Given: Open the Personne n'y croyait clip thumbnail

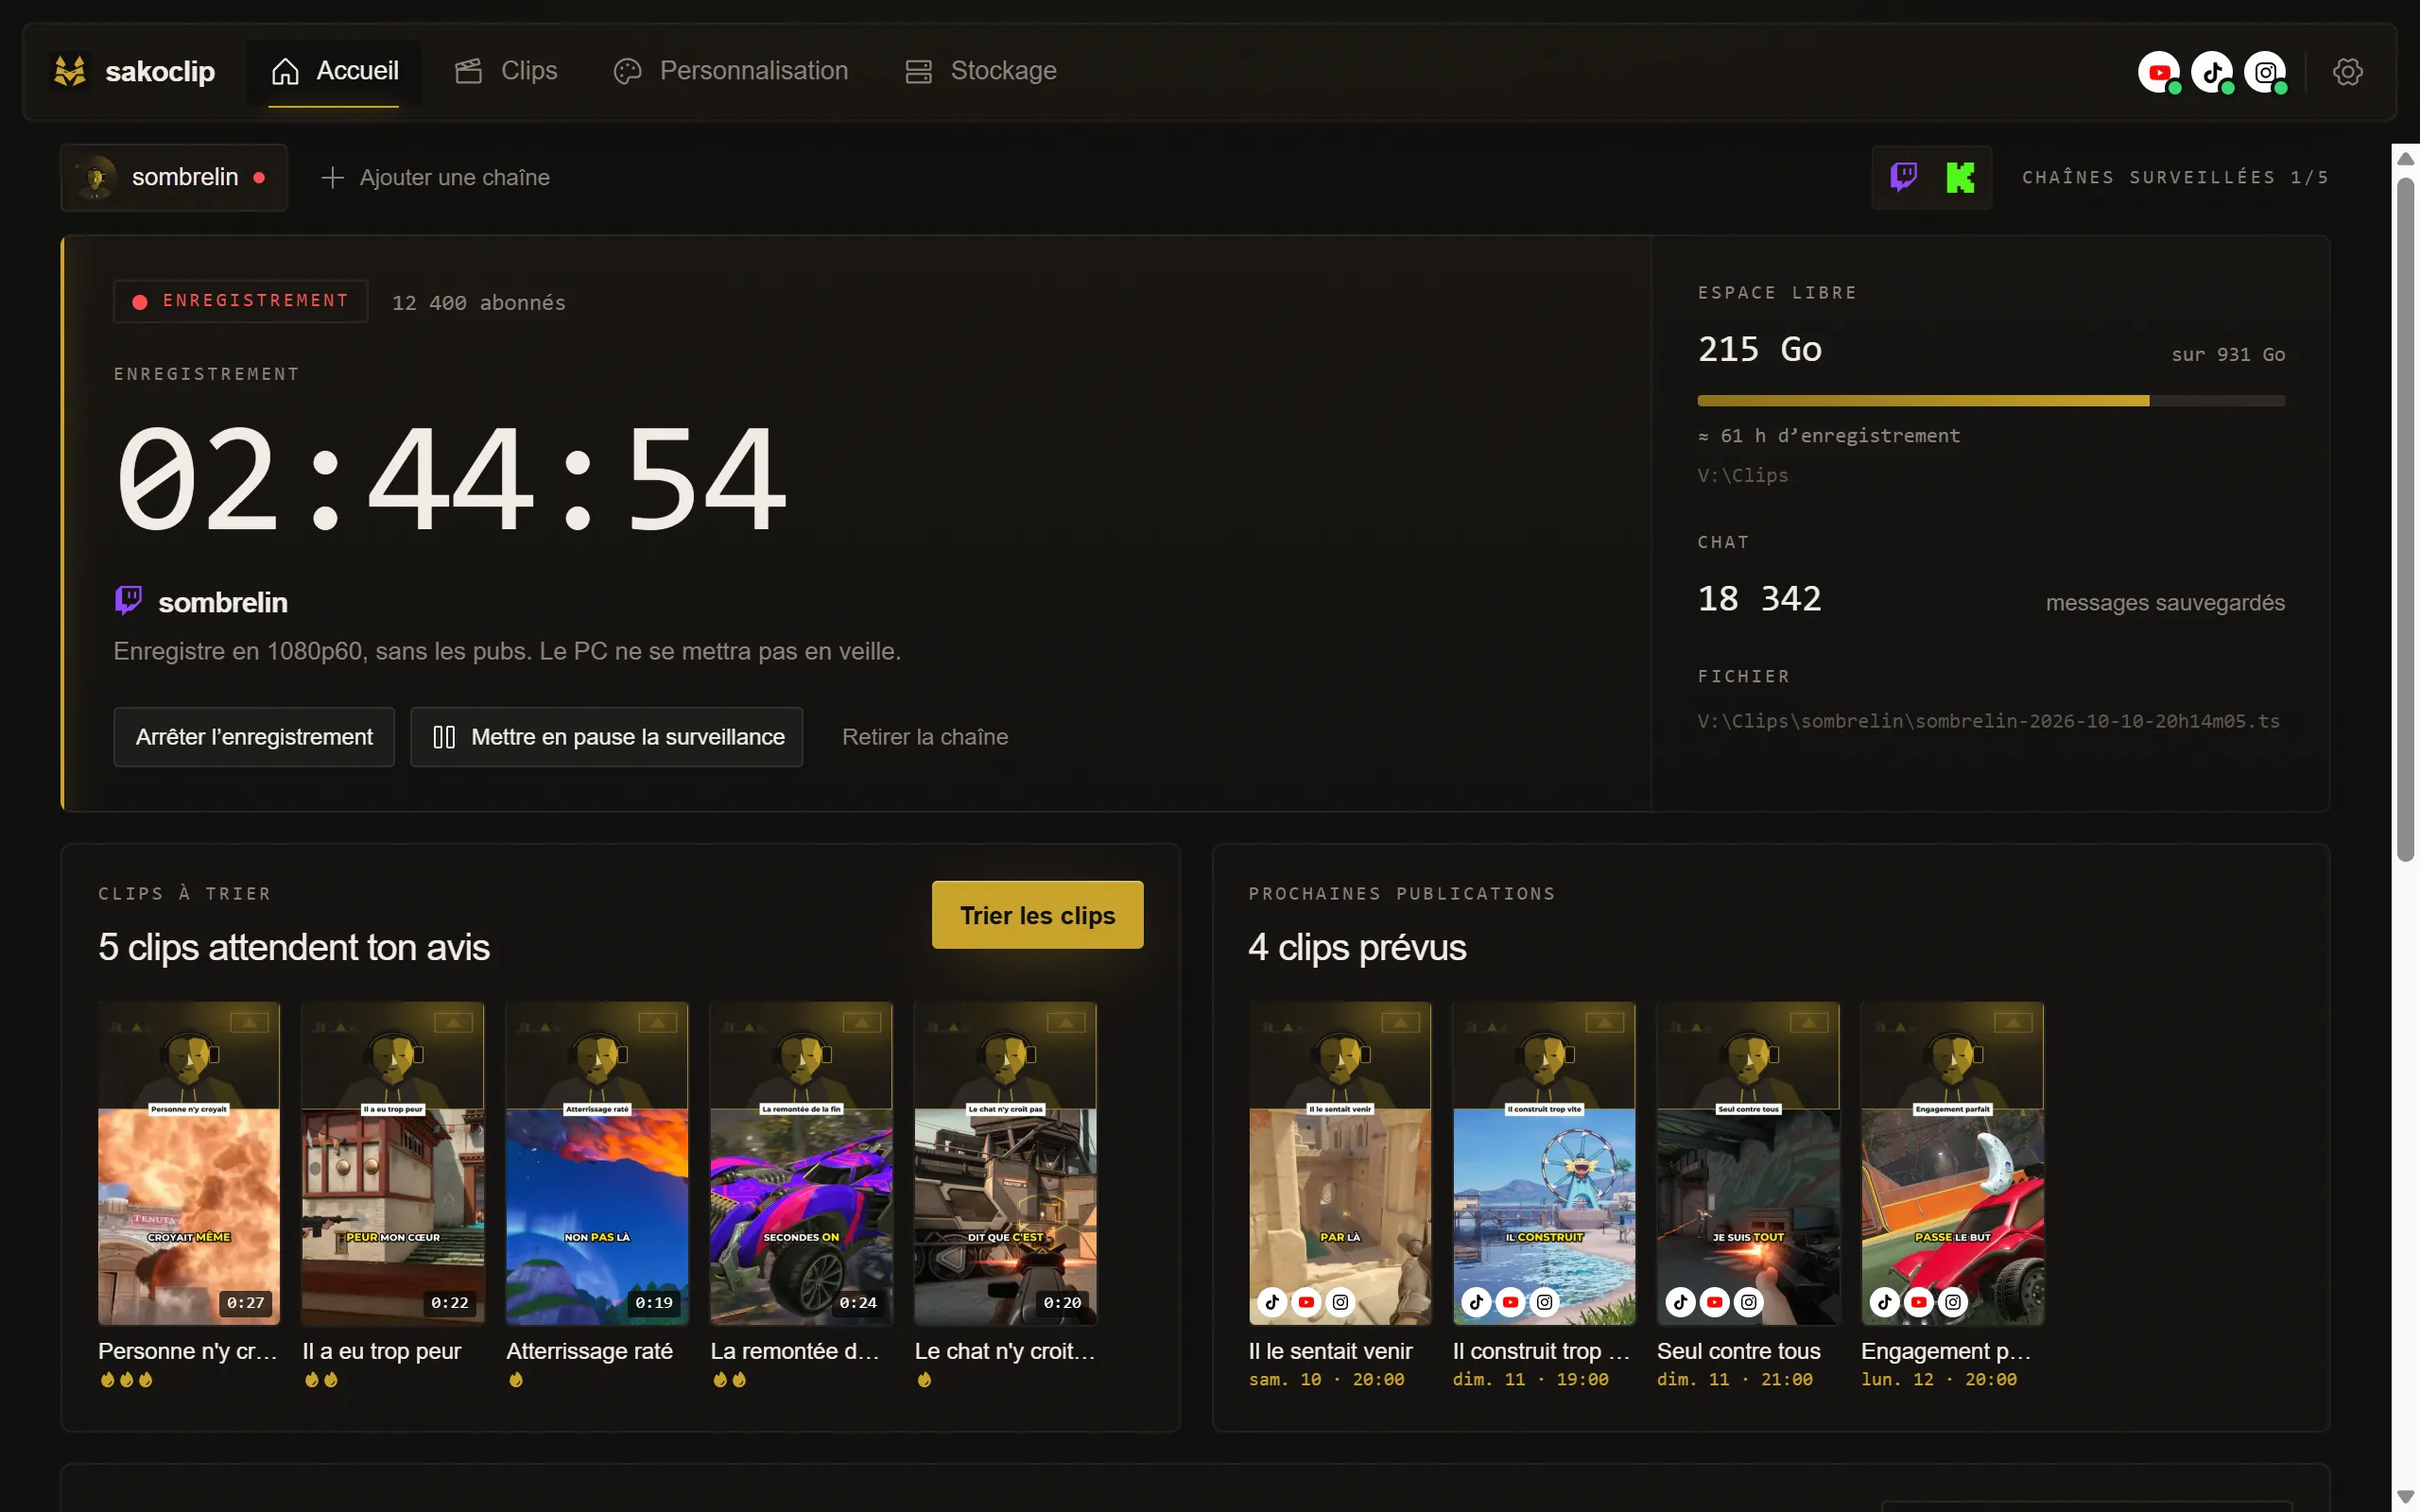Looking at the screenshot, I should coord(189,1164).
